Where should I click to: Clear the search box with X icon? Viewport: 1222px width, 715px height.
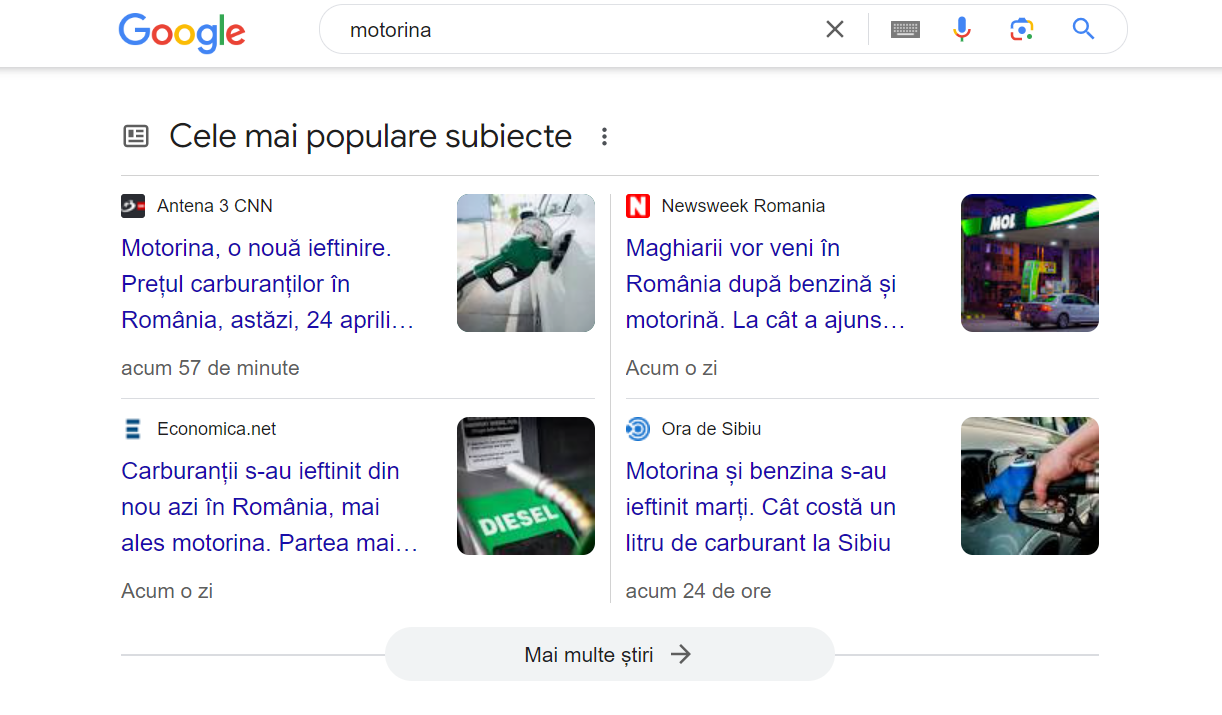pyautogui.click(x=835, y=30)
